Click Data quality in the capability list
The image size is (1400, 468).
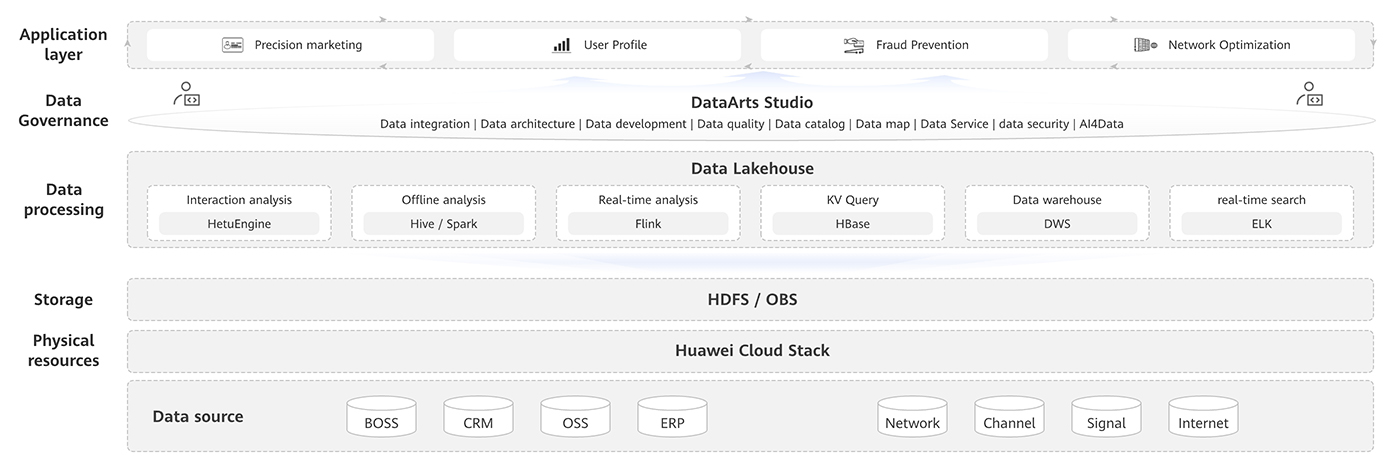(731, 124)
